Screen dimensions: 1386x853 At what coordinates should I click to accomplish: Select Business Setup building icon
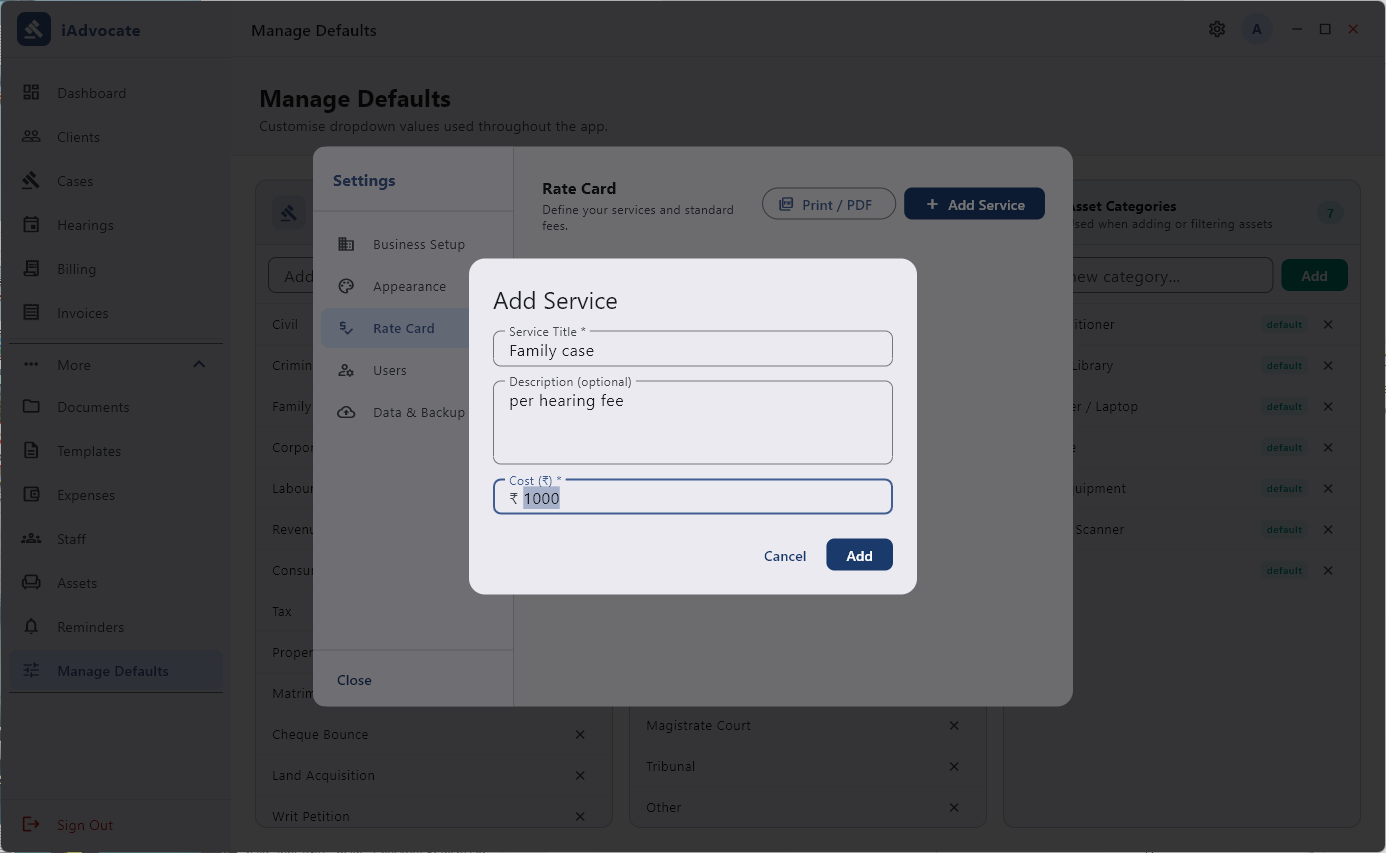click(x=346, y=244)
